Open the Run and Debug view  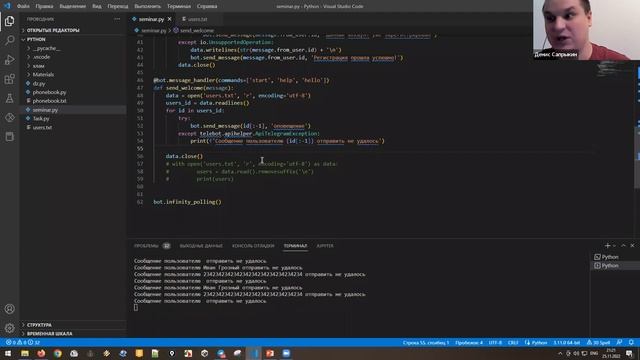[x=9, y=60]
